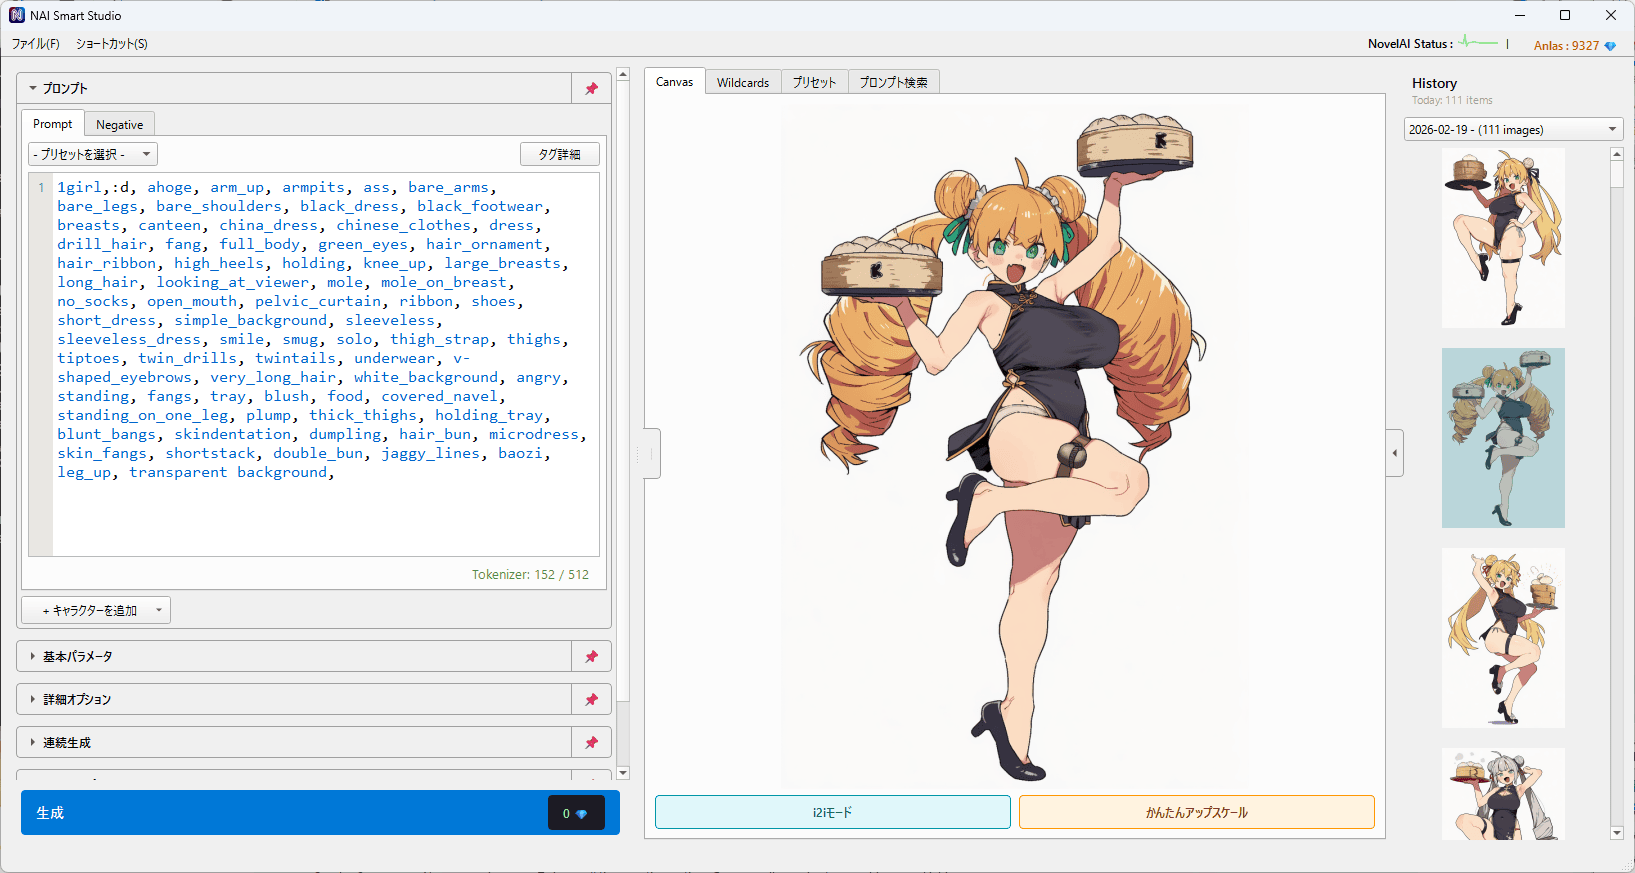Click the NAI Smart Studio app icon
Viewport: 1635px width, 873px height.
(17, 15)
